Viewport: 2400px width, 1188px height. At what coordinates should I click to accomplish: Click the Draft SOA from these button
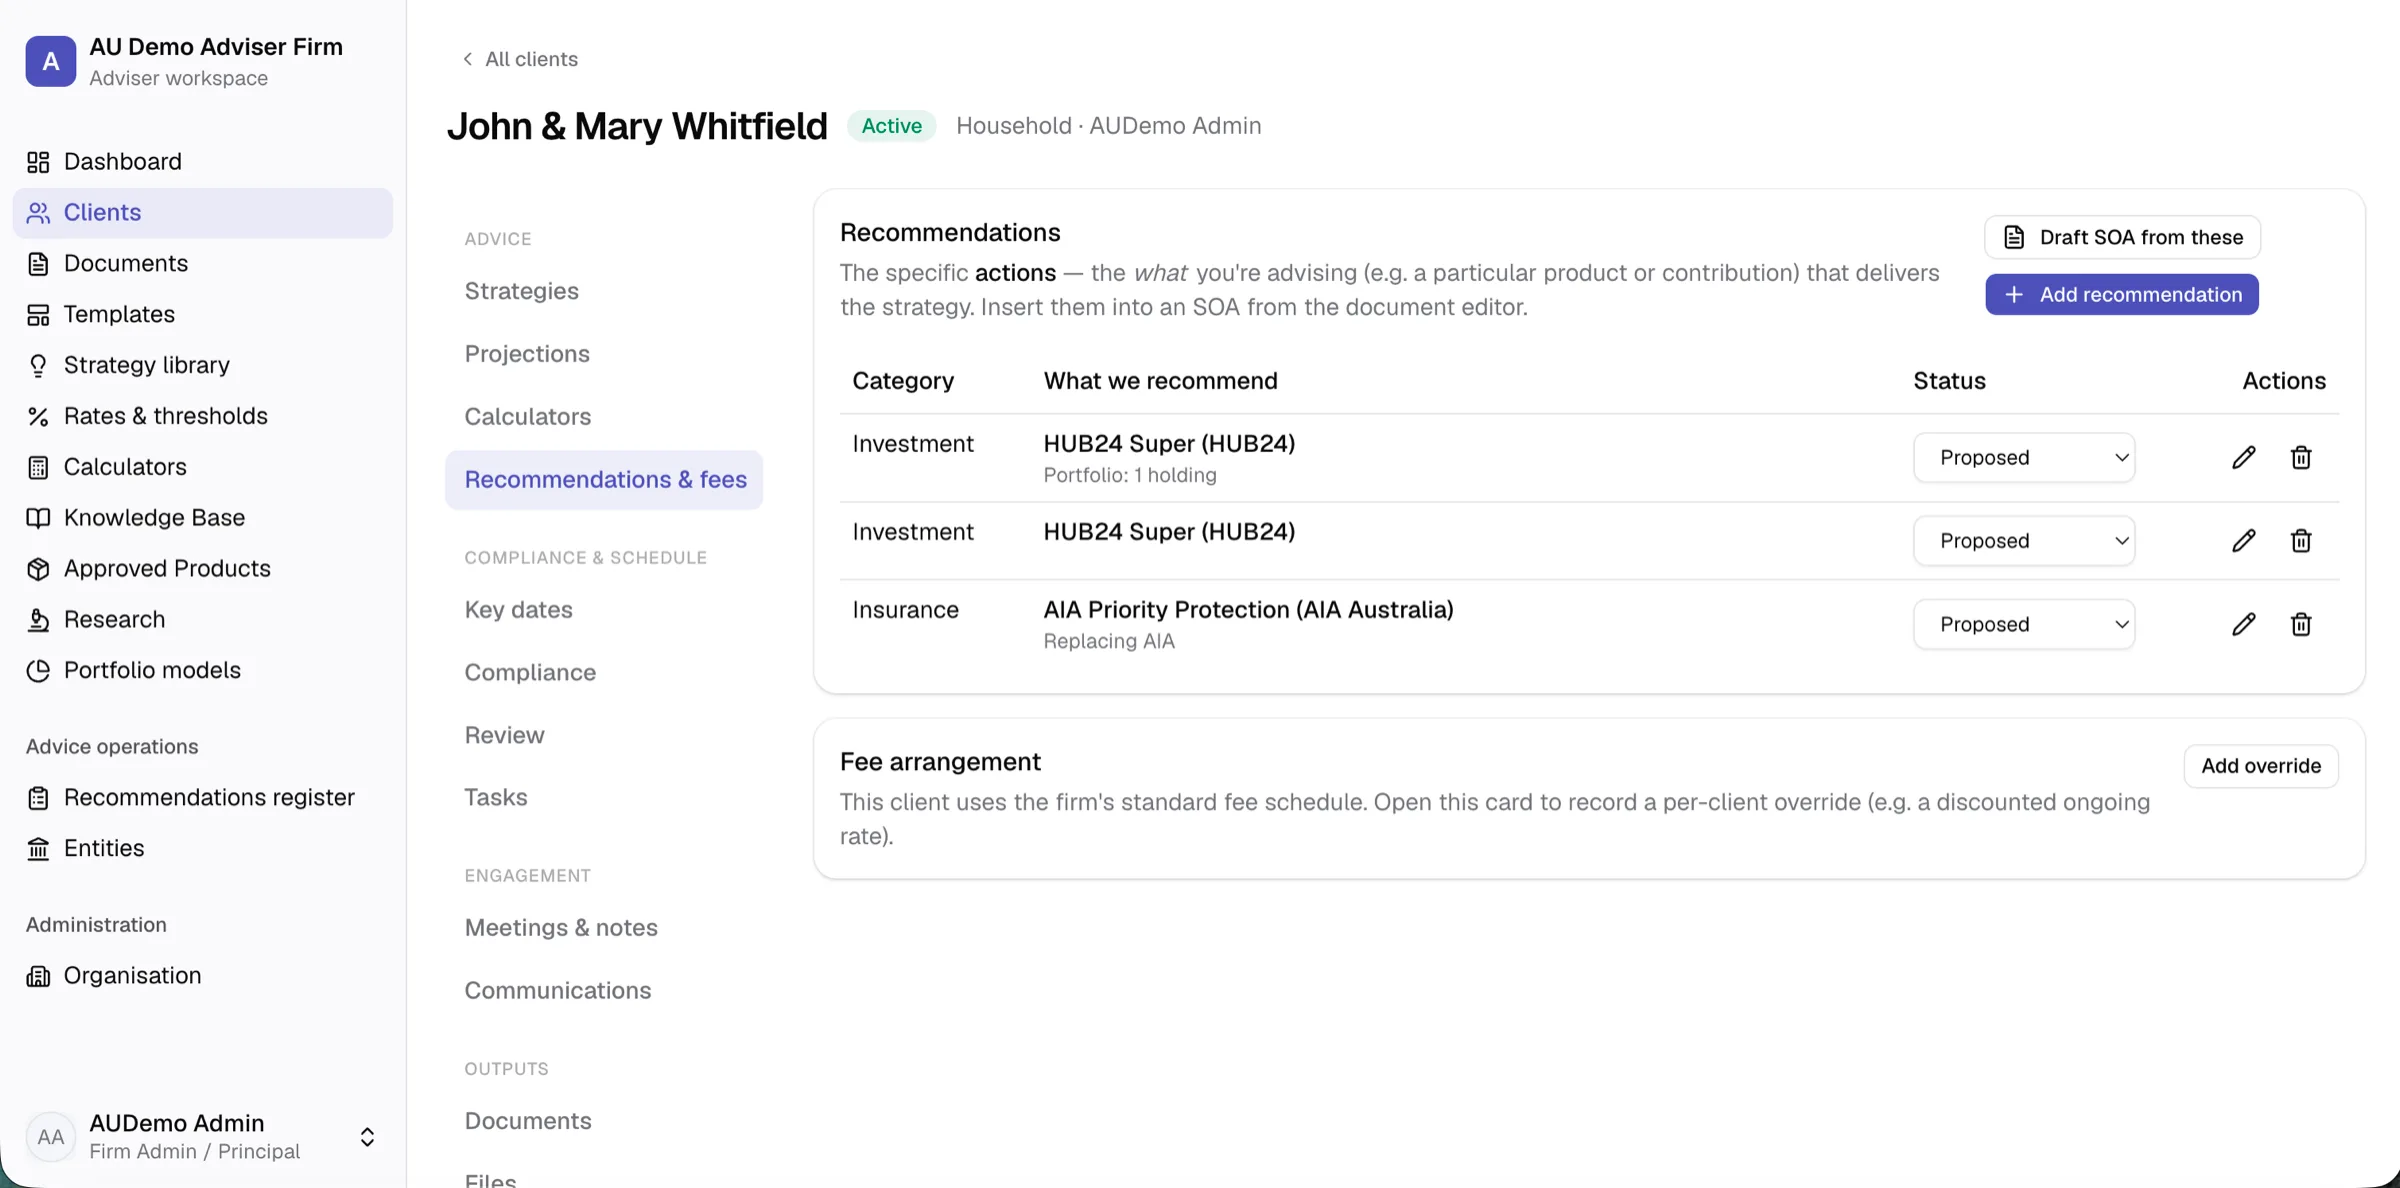[2122, 237]
